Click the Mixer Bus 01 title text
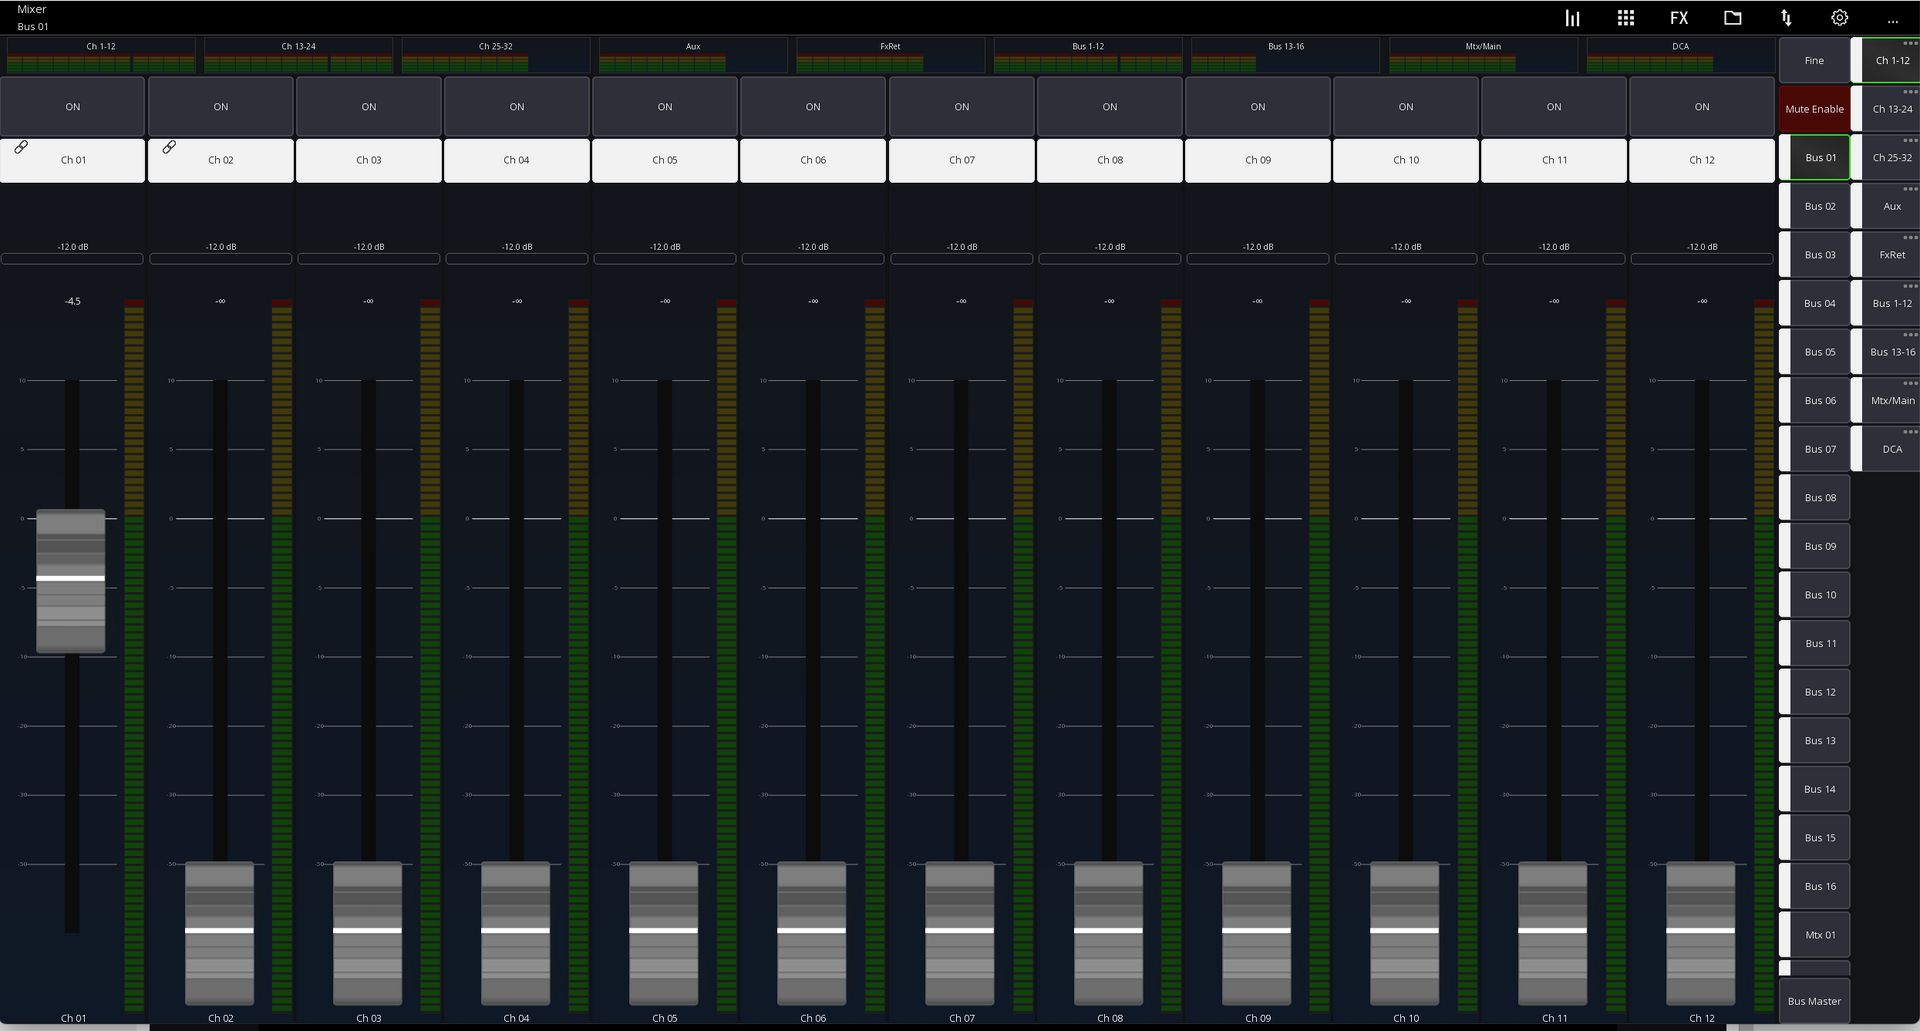Viewport: 1920px width, 1031px height. [x=33, y=18]
